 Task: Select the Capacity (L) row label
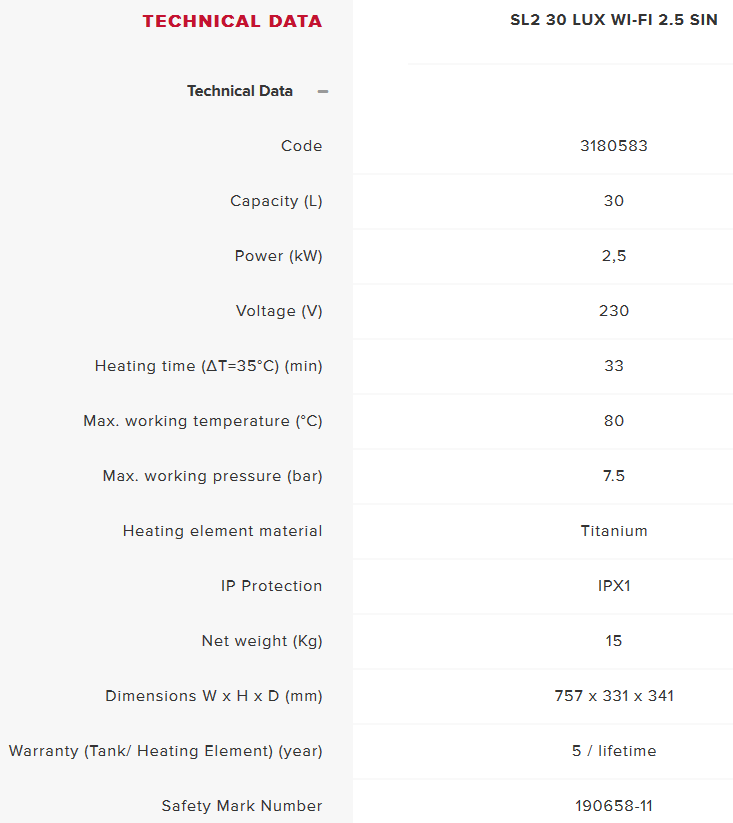(276, 201)
